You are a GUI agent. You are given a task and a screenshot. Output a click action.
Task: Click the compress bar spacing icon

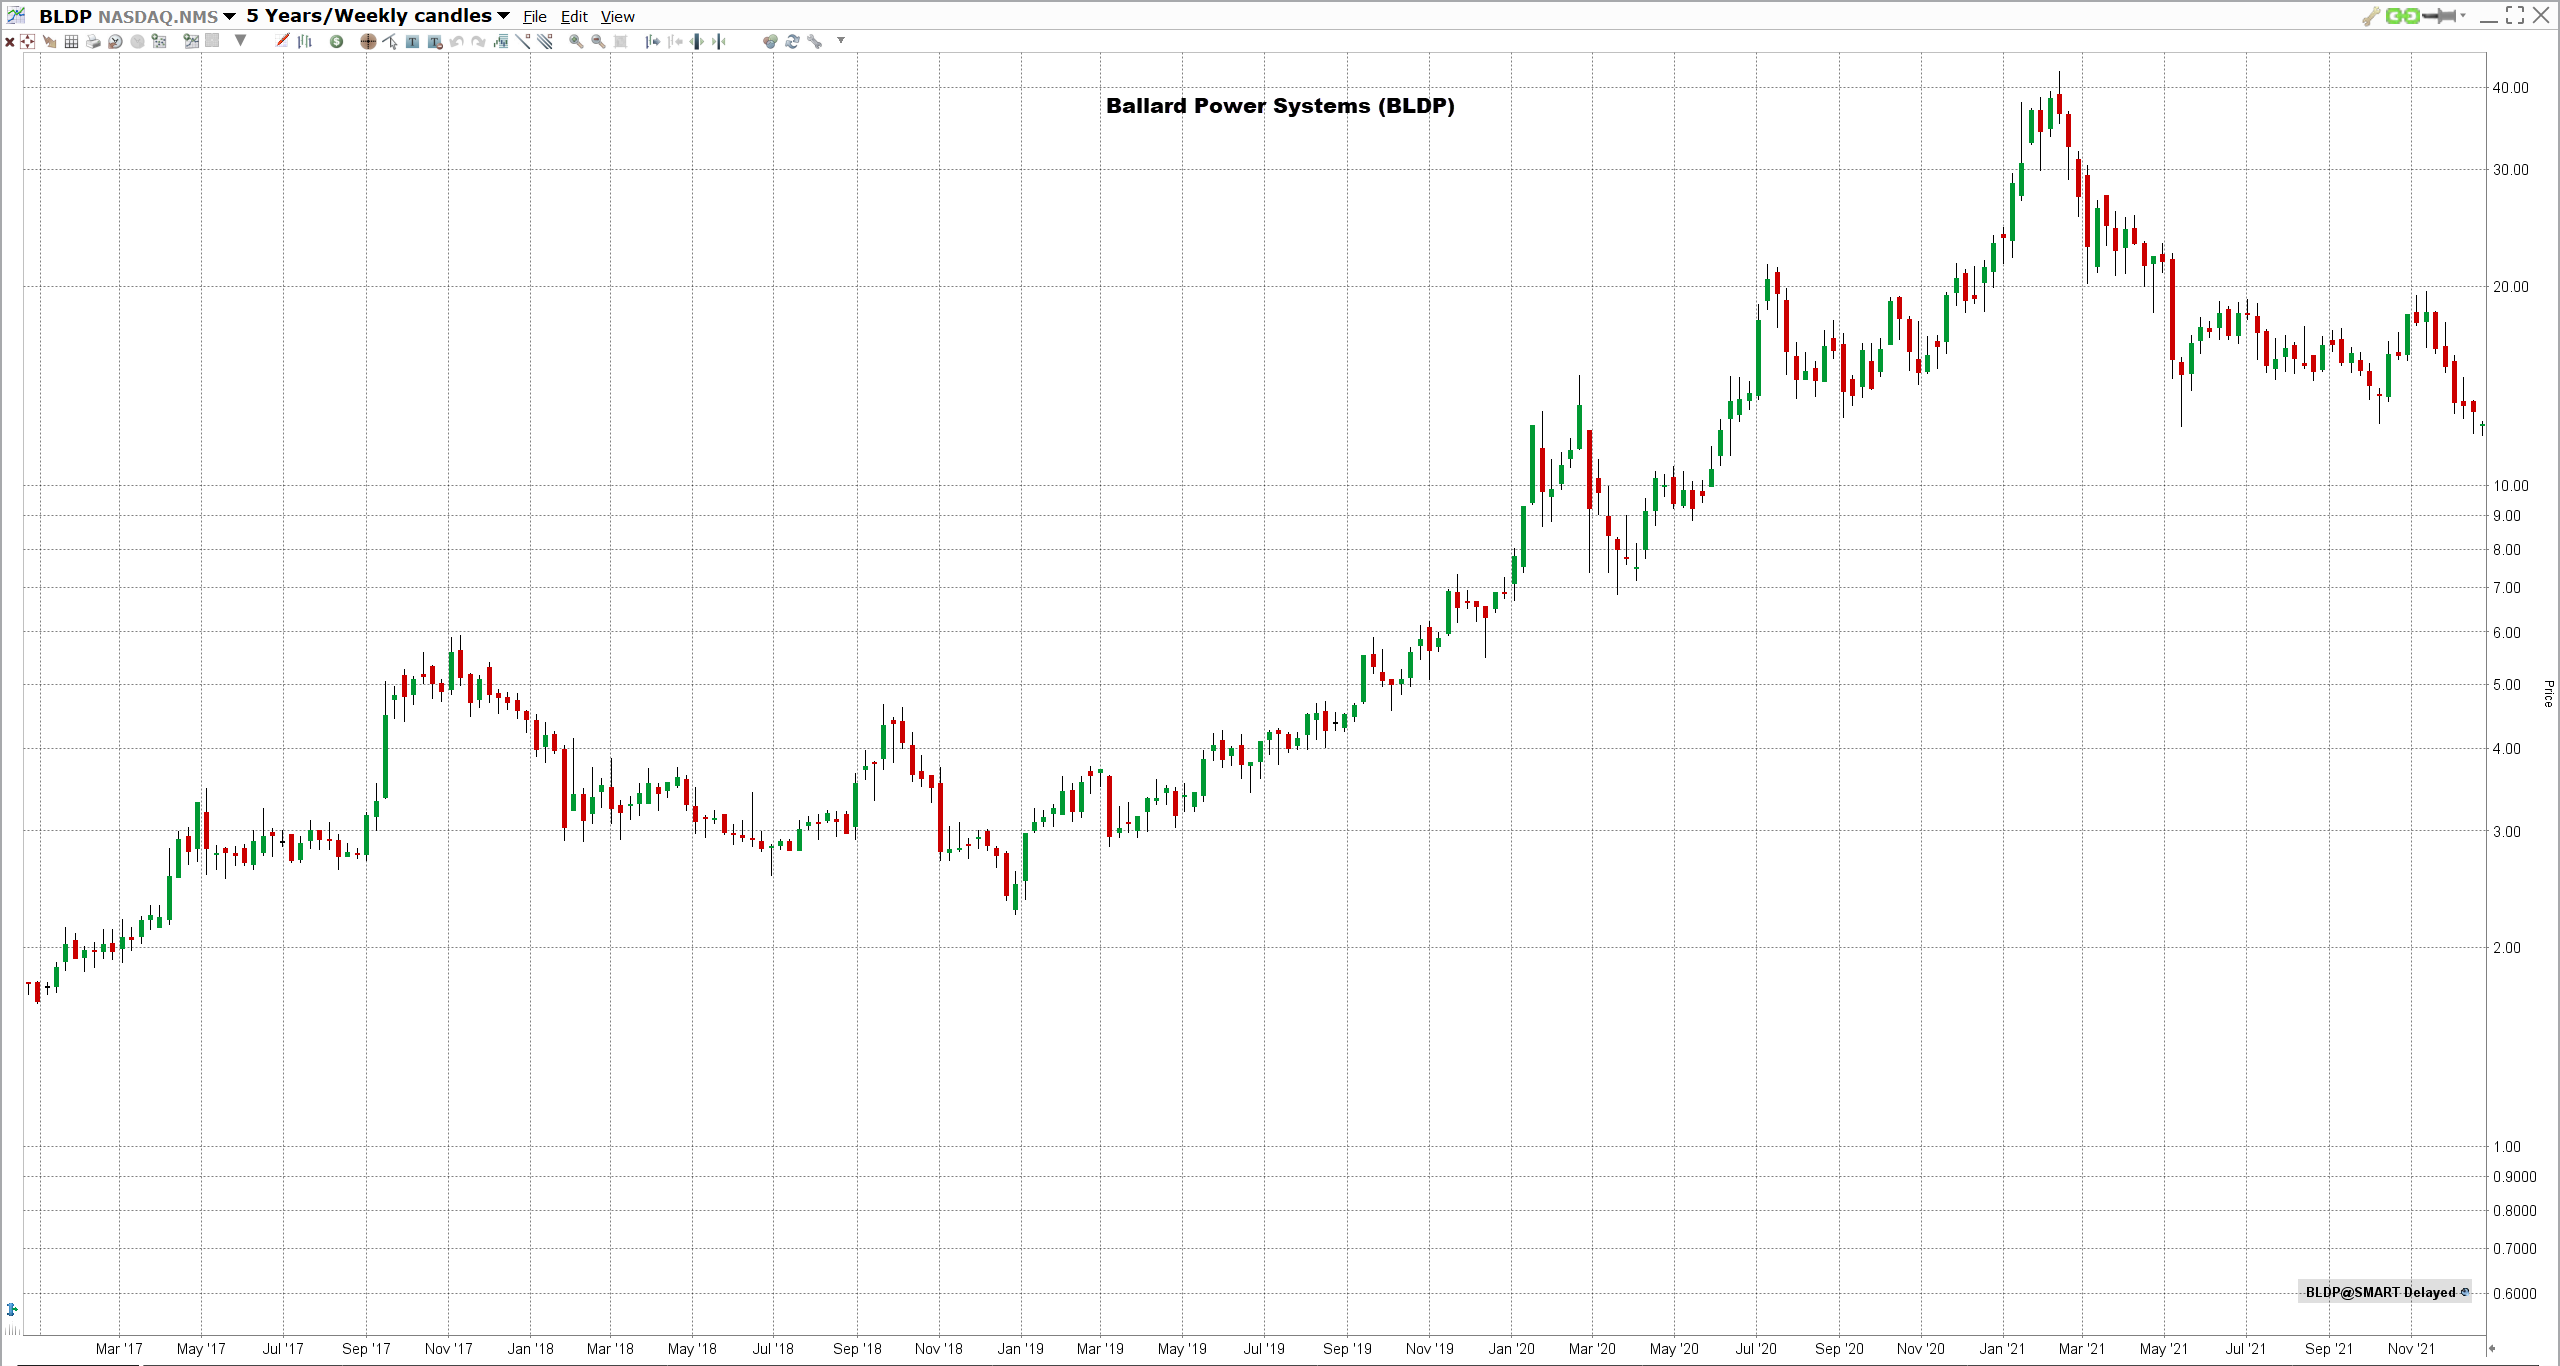pyautogui.click(x=719, y=42)
